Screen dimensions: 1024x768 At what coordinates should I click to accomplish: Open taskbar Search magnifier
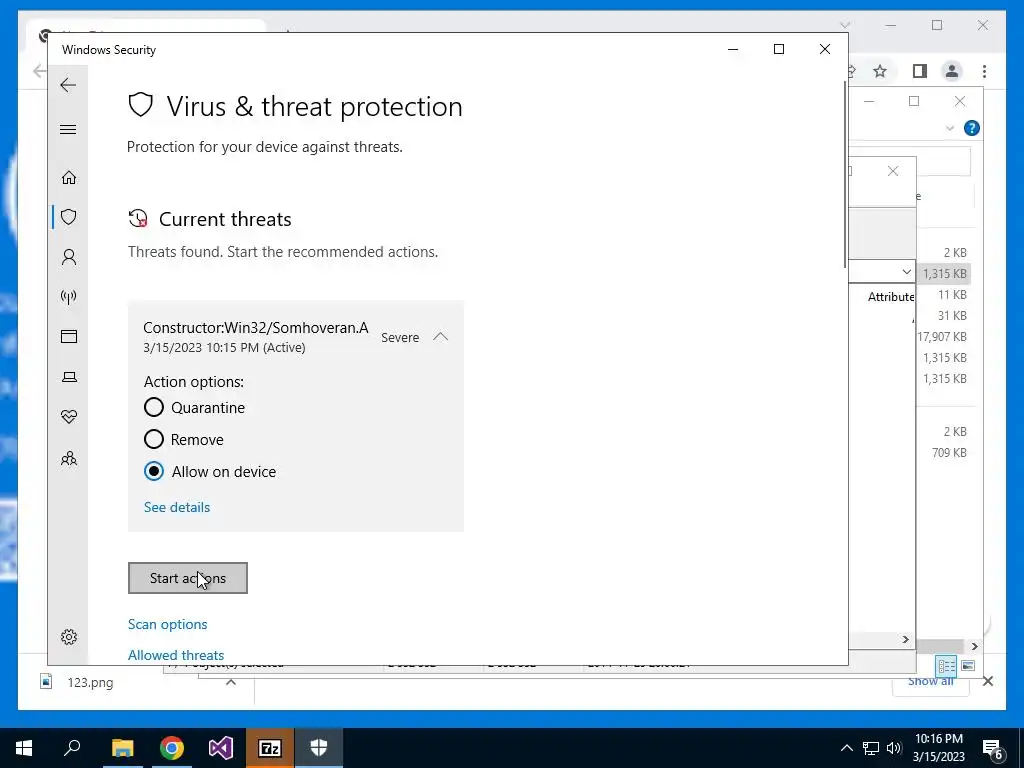(72, 748)
